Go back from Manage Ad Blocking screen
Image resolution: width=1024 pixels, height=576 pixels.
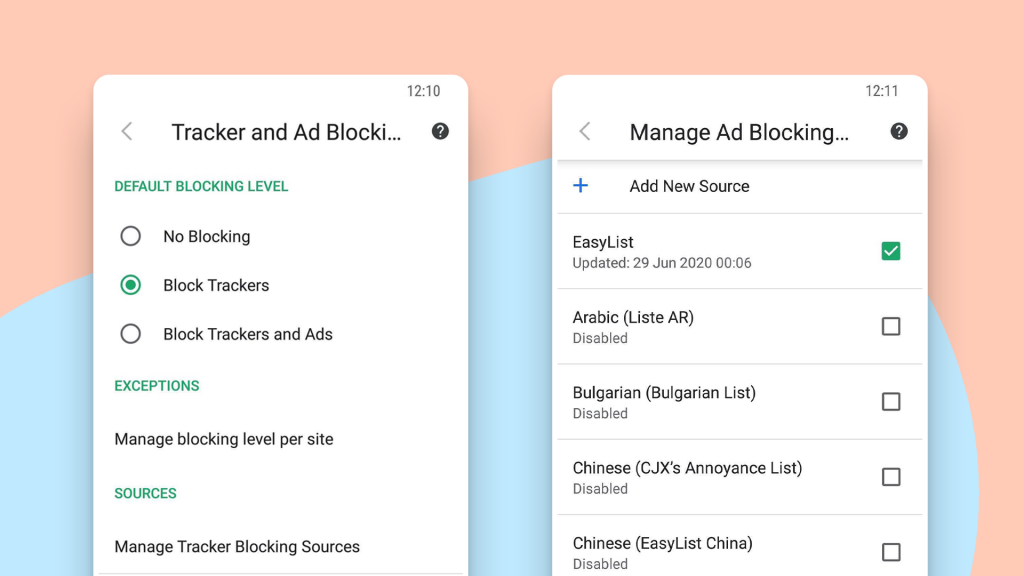pos(585,131)
